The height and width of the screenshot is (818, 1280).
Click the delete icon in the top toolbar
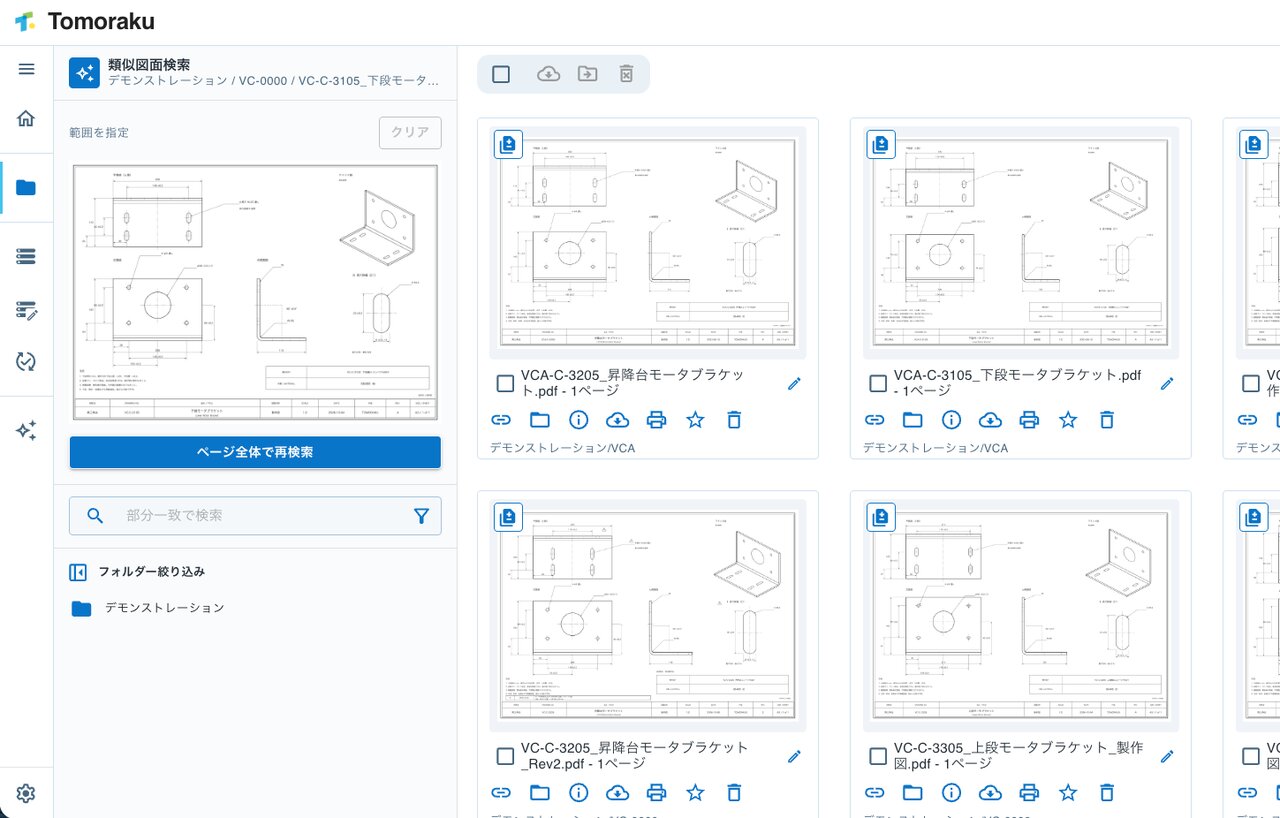click(626, 74)
